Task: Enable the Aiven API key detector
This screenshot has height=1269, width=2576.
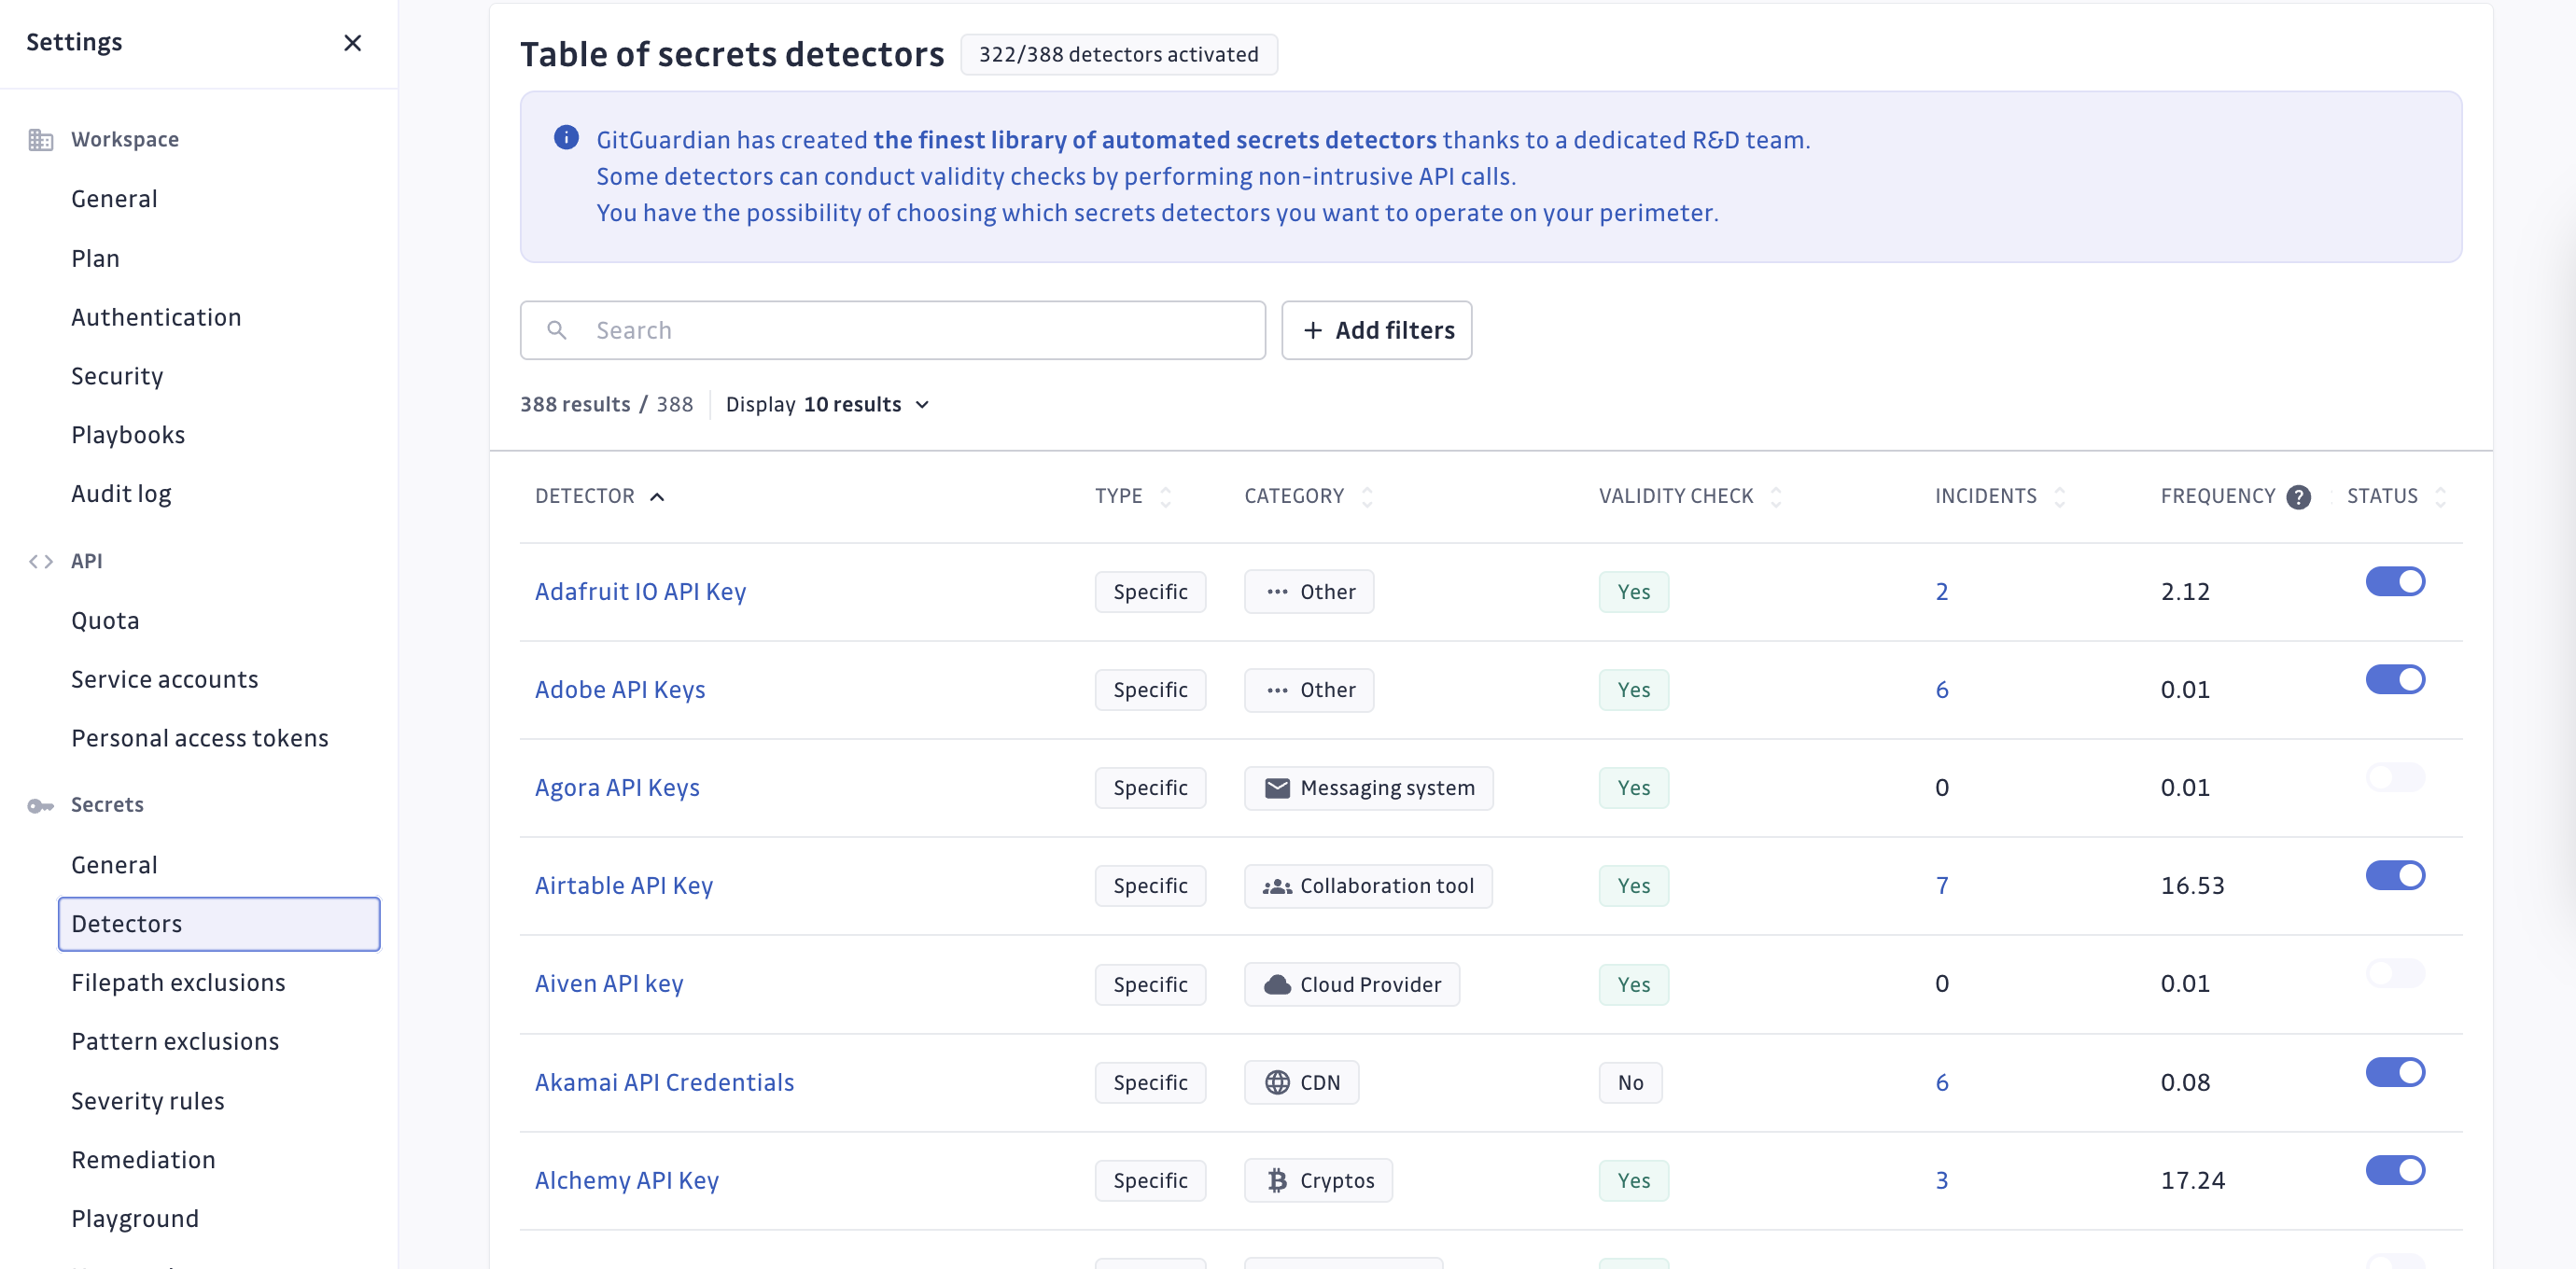Action: click(x=2394, y=974)
